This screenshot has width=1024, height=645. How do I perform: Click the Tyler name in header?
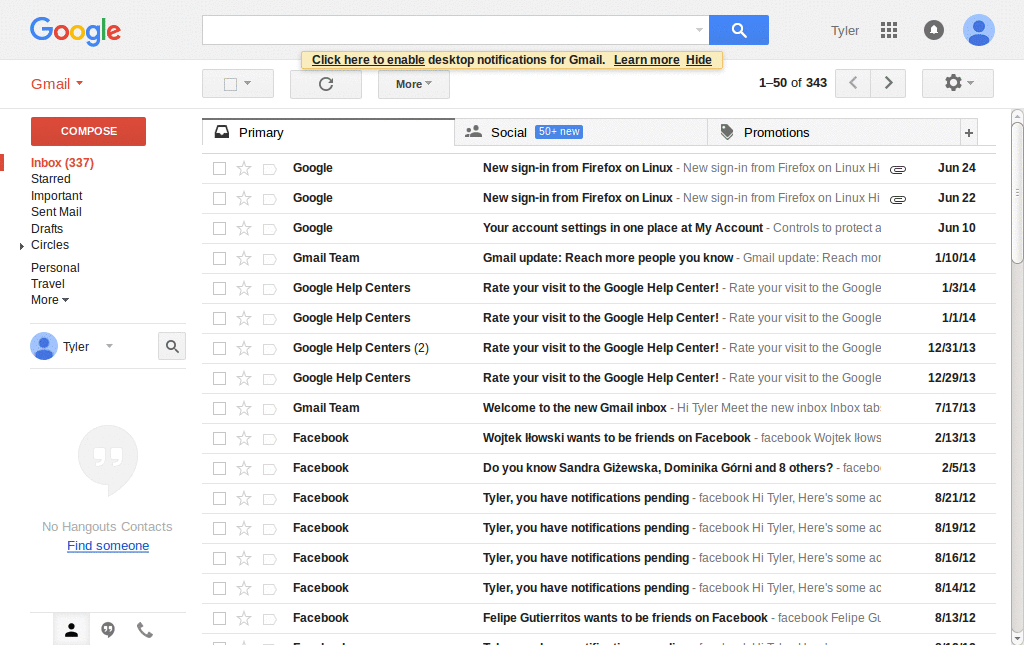coord(844,31)
